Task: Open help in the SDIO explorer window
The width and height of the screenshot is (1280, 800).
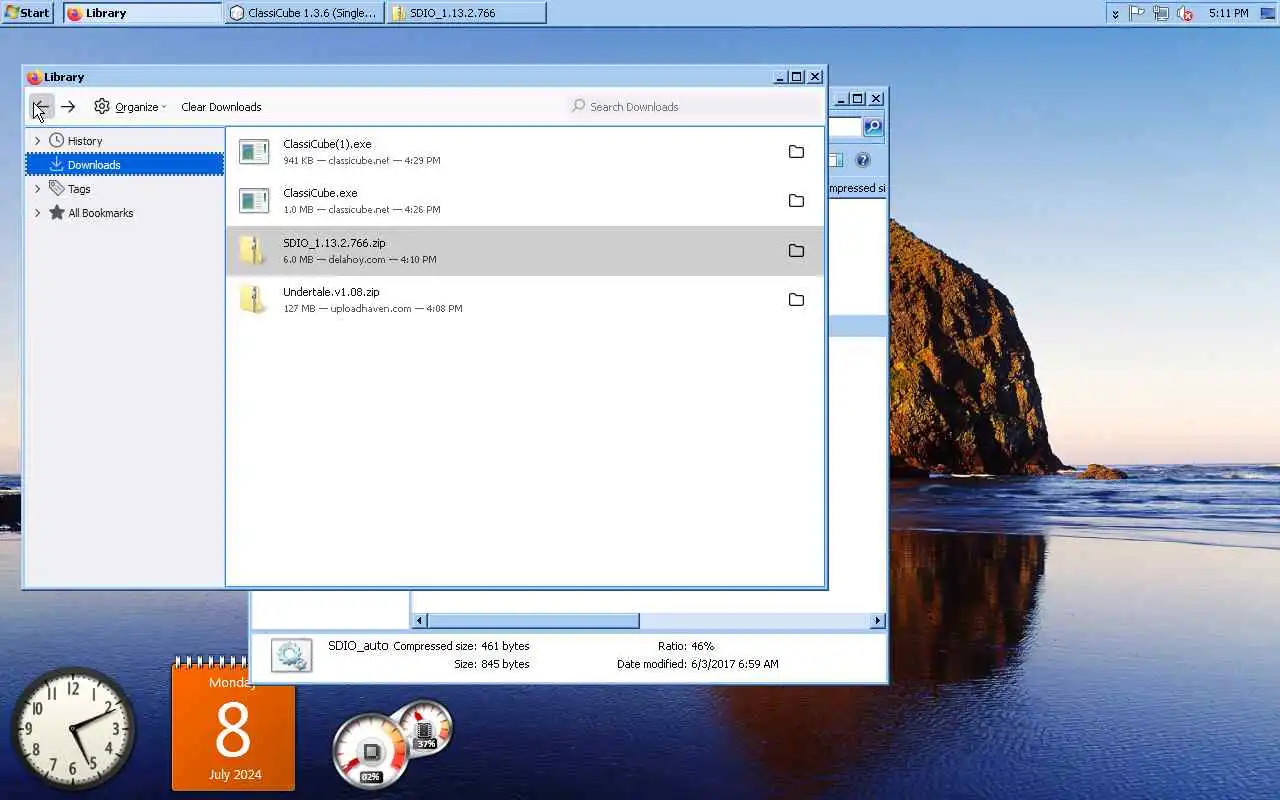Action: click(x=863, y=160)
